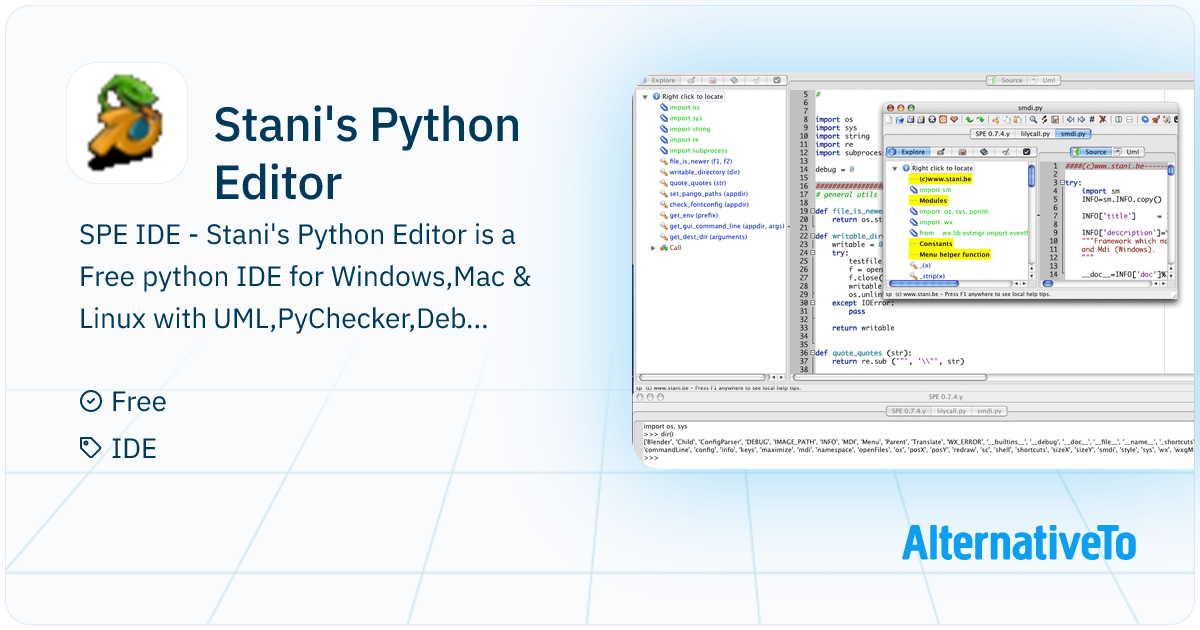Screen dimensions: 1200x630
Task: Fold def quote_quotes at line 36
Action: (x=812, y=353)
